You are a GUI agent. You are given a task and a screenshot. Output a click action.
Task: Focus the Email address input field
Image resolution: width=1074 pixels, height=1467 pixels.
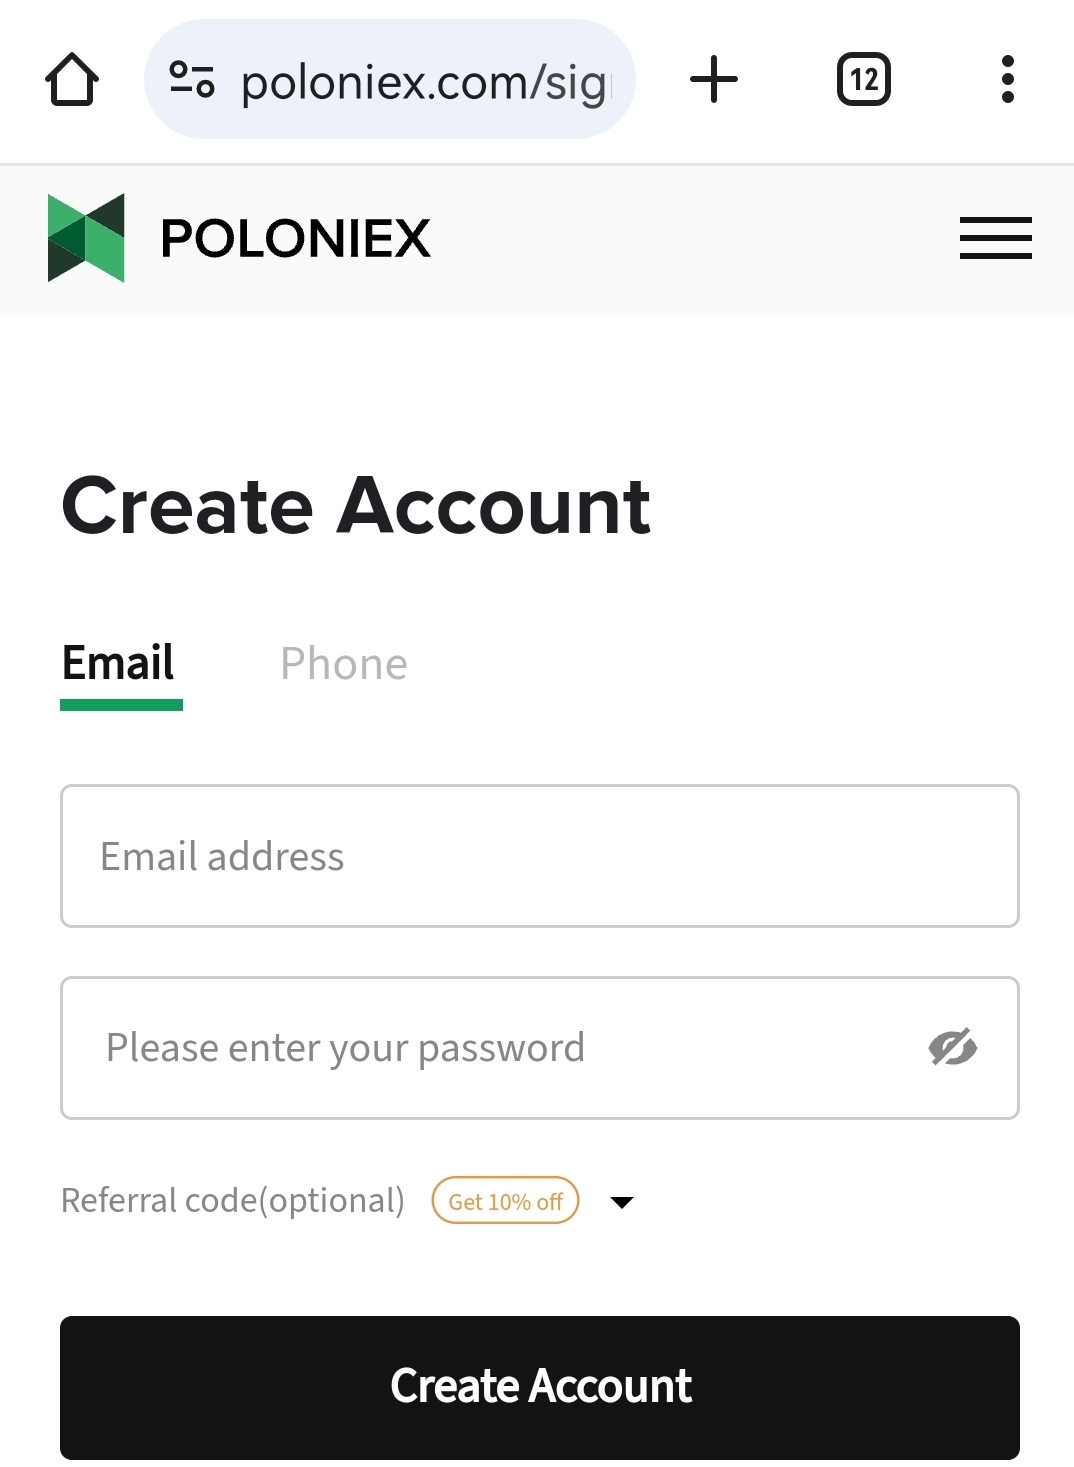(x=540, y=856)
